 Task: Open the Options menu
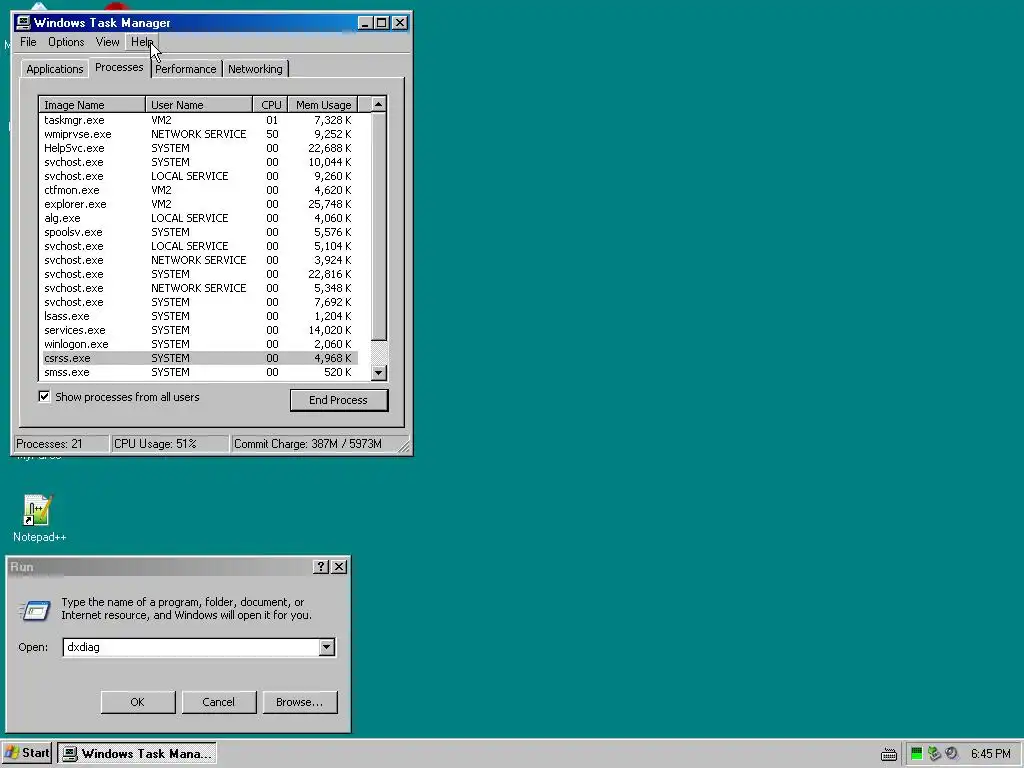click(x=66, y=42)
